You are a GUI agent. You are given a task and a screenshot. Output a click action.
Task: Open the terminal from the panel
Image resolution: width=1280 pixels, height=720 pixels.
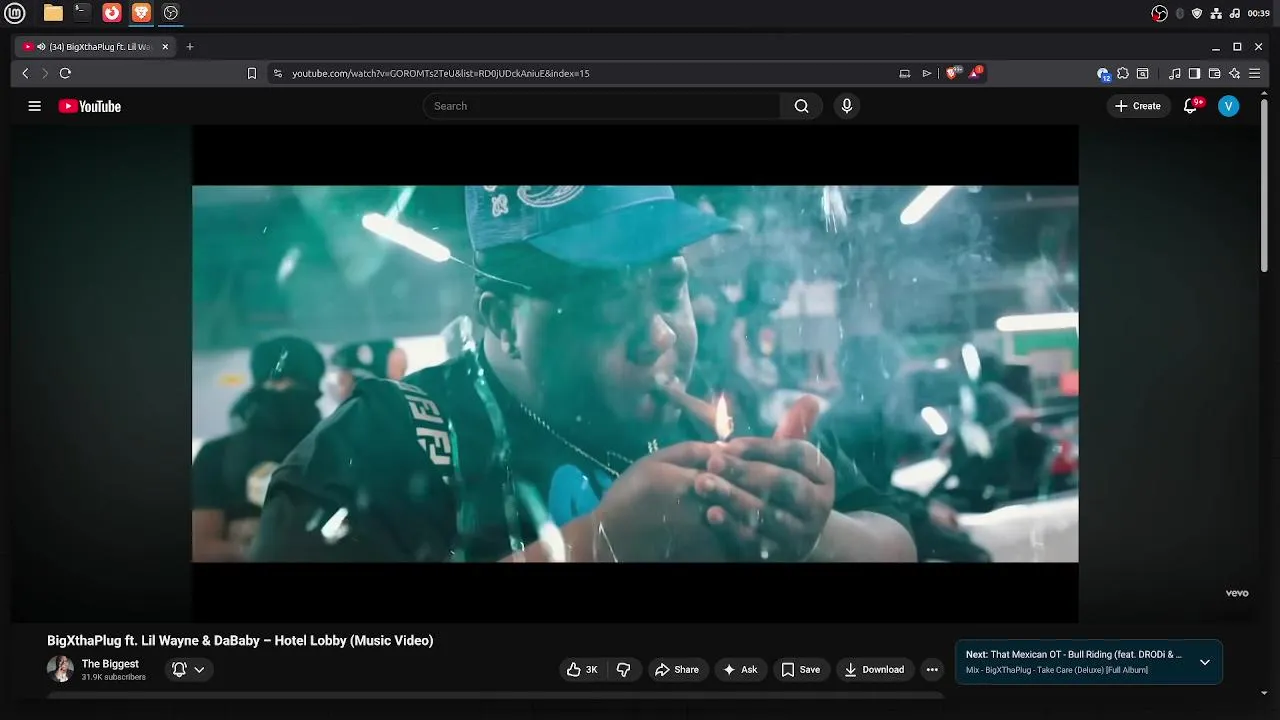coord(82,13)
